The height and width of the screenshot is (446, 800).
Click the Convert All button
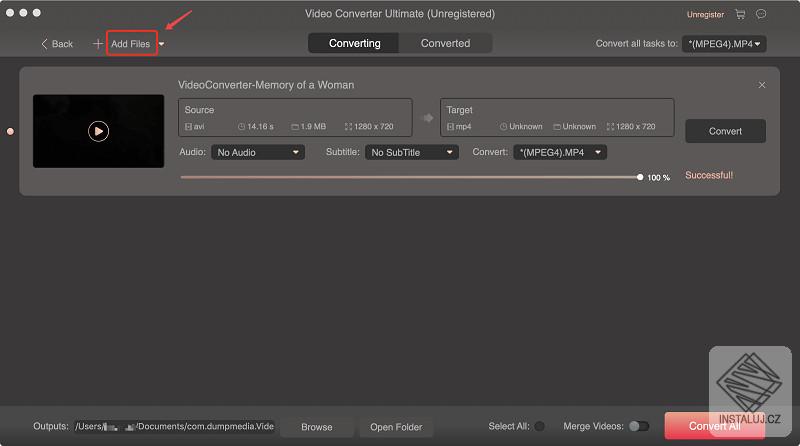click(714, 426)
